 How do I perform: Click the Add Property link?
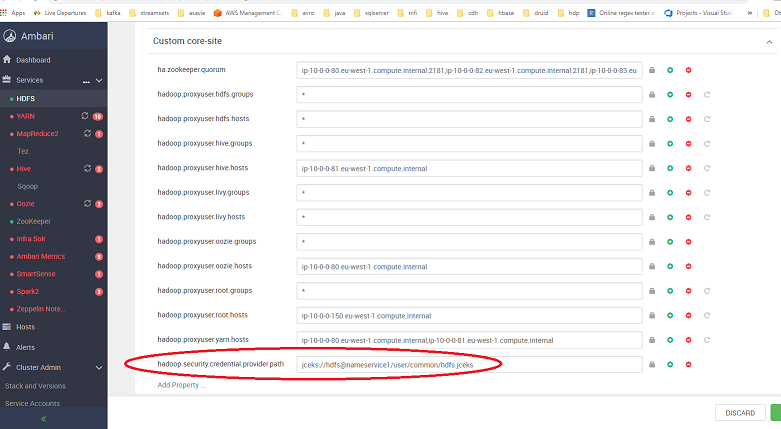pyautogui.click(x=181, y=385)
